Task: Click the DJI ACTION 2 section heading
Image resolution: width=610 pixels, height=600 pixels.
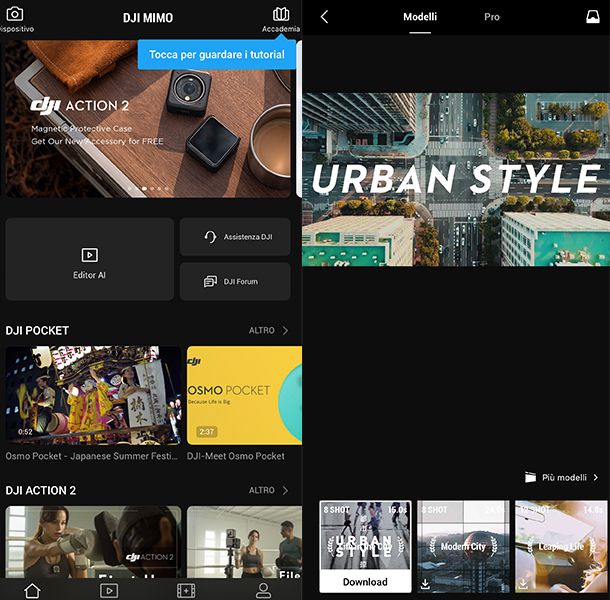Action: click(40, 490)
